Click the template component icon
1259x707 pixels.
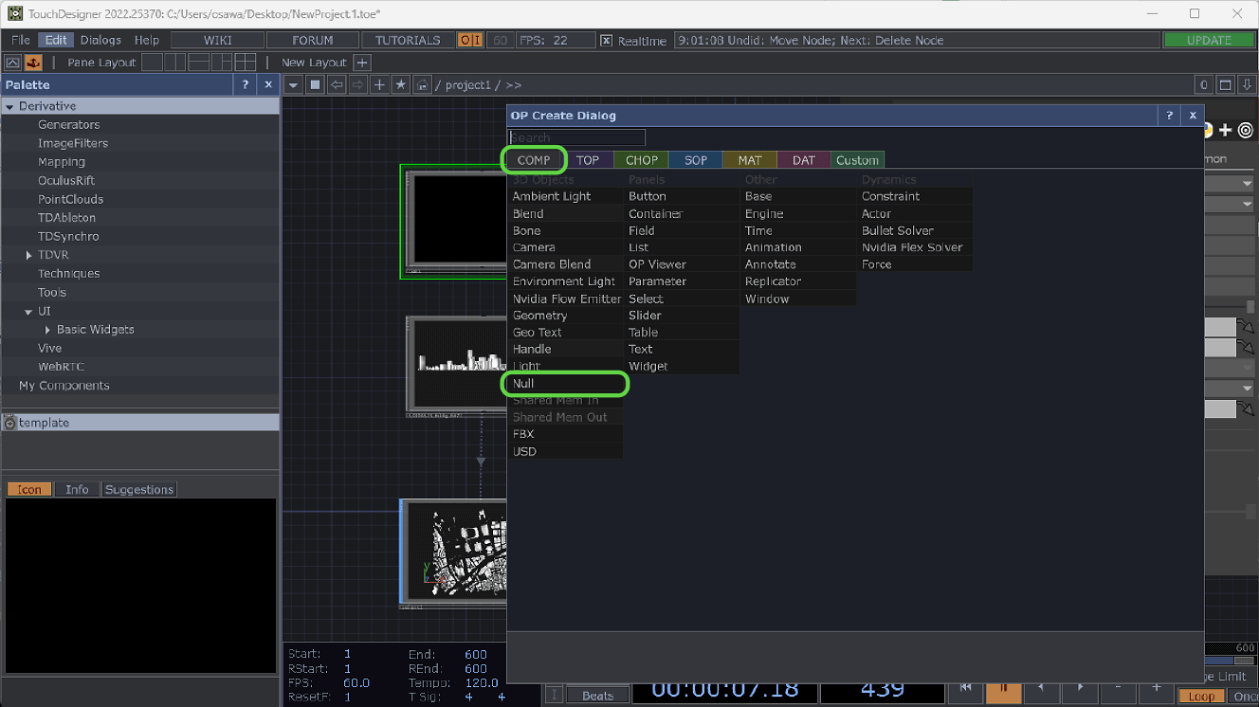coord(10,423)
